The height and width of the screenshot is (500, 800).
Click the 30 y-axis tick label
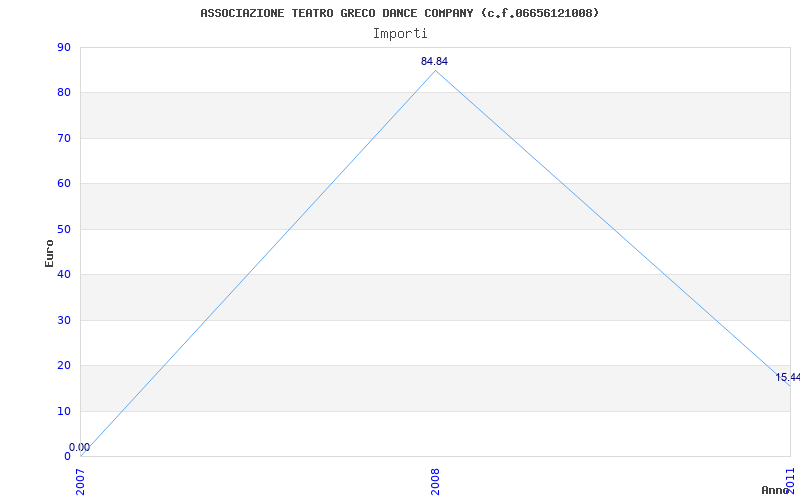click(x=64, y=320)
